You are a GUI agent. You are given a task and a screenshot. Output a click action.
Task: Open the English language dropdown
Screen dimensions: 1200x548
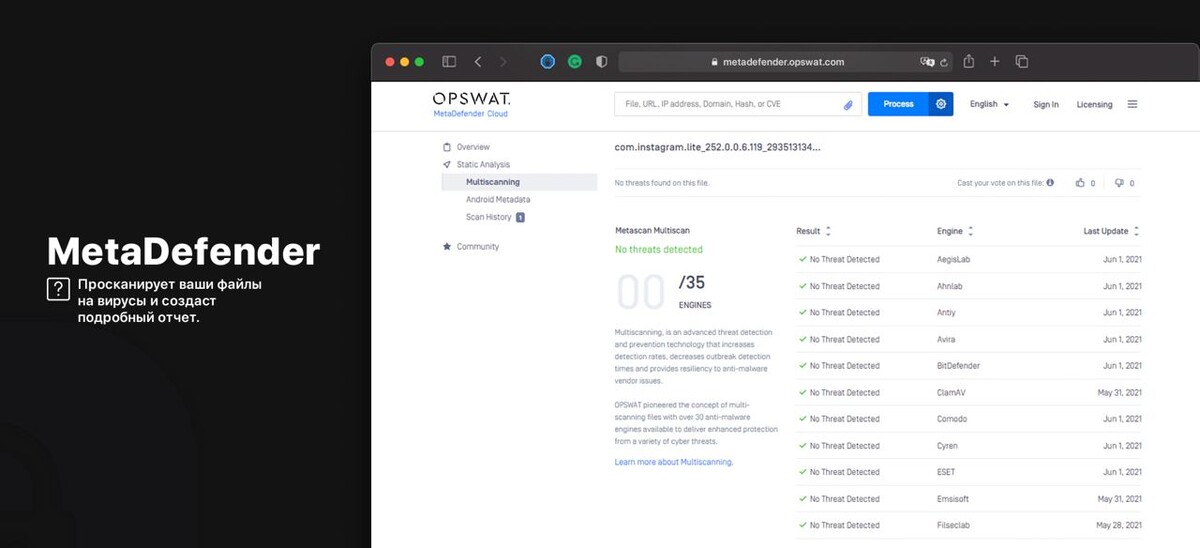(x=989, y=104)
